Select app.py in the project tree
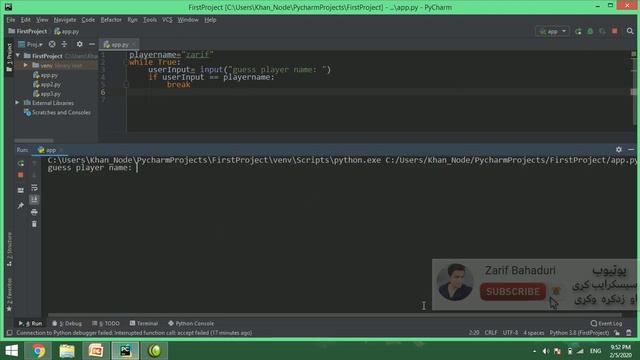This screenshot has width=640, height=360. click(45, 75)
